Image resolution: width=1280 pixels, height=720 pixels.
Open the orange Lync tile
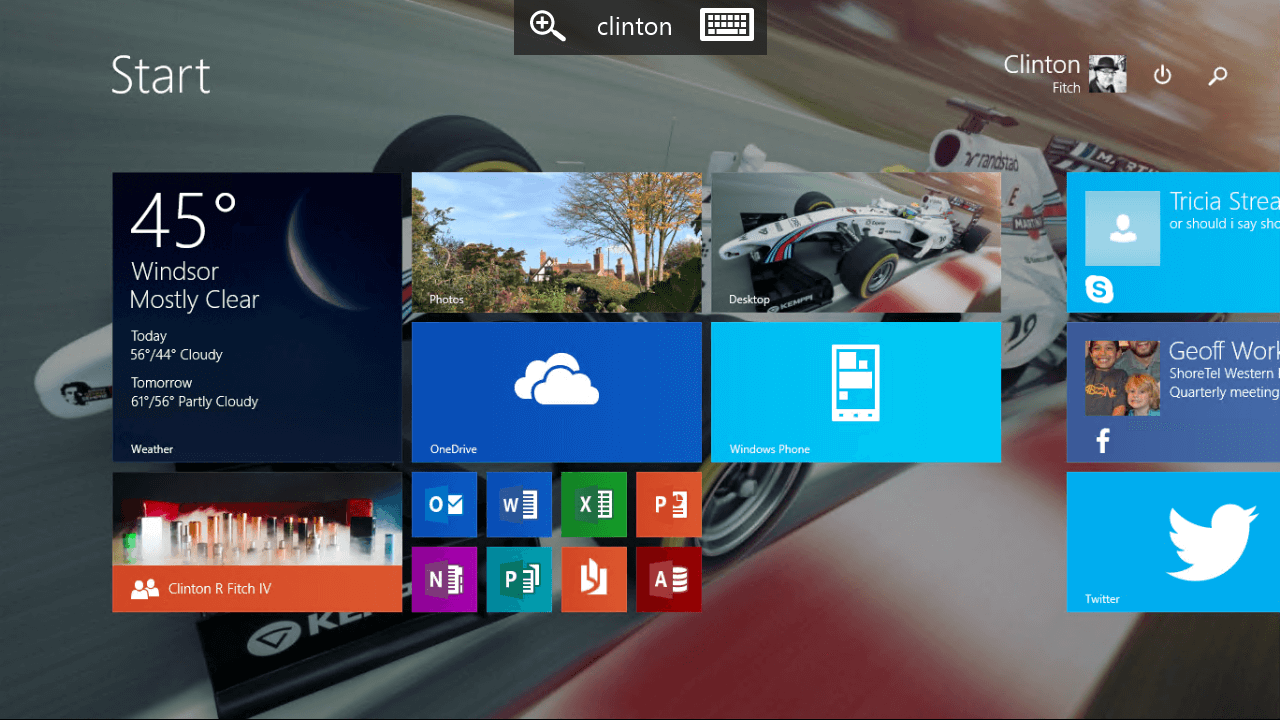594,579
